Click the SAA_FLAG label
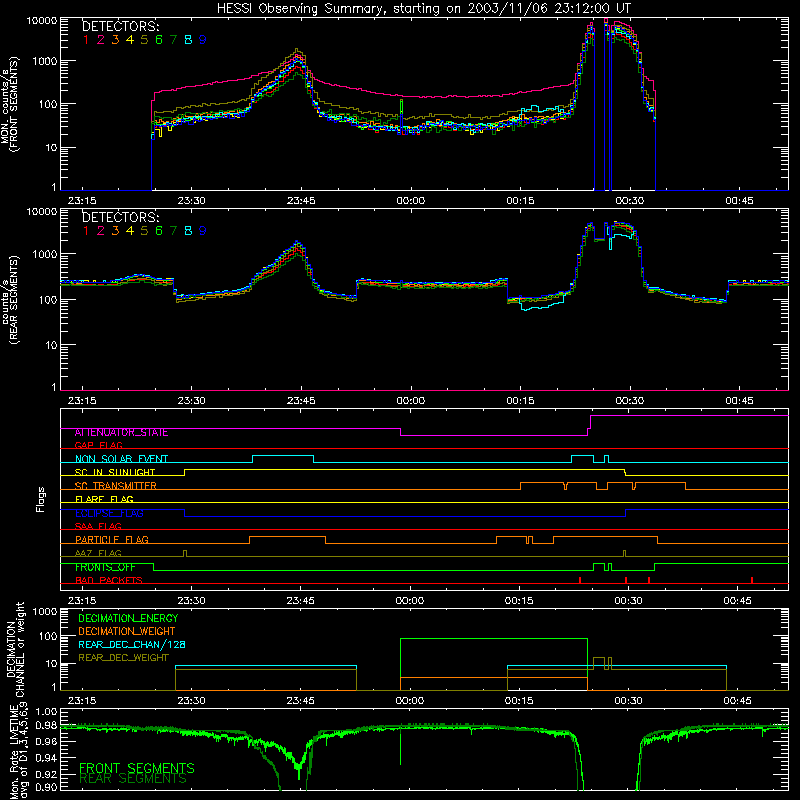800x800 pixels. click(x=98, y=526)
